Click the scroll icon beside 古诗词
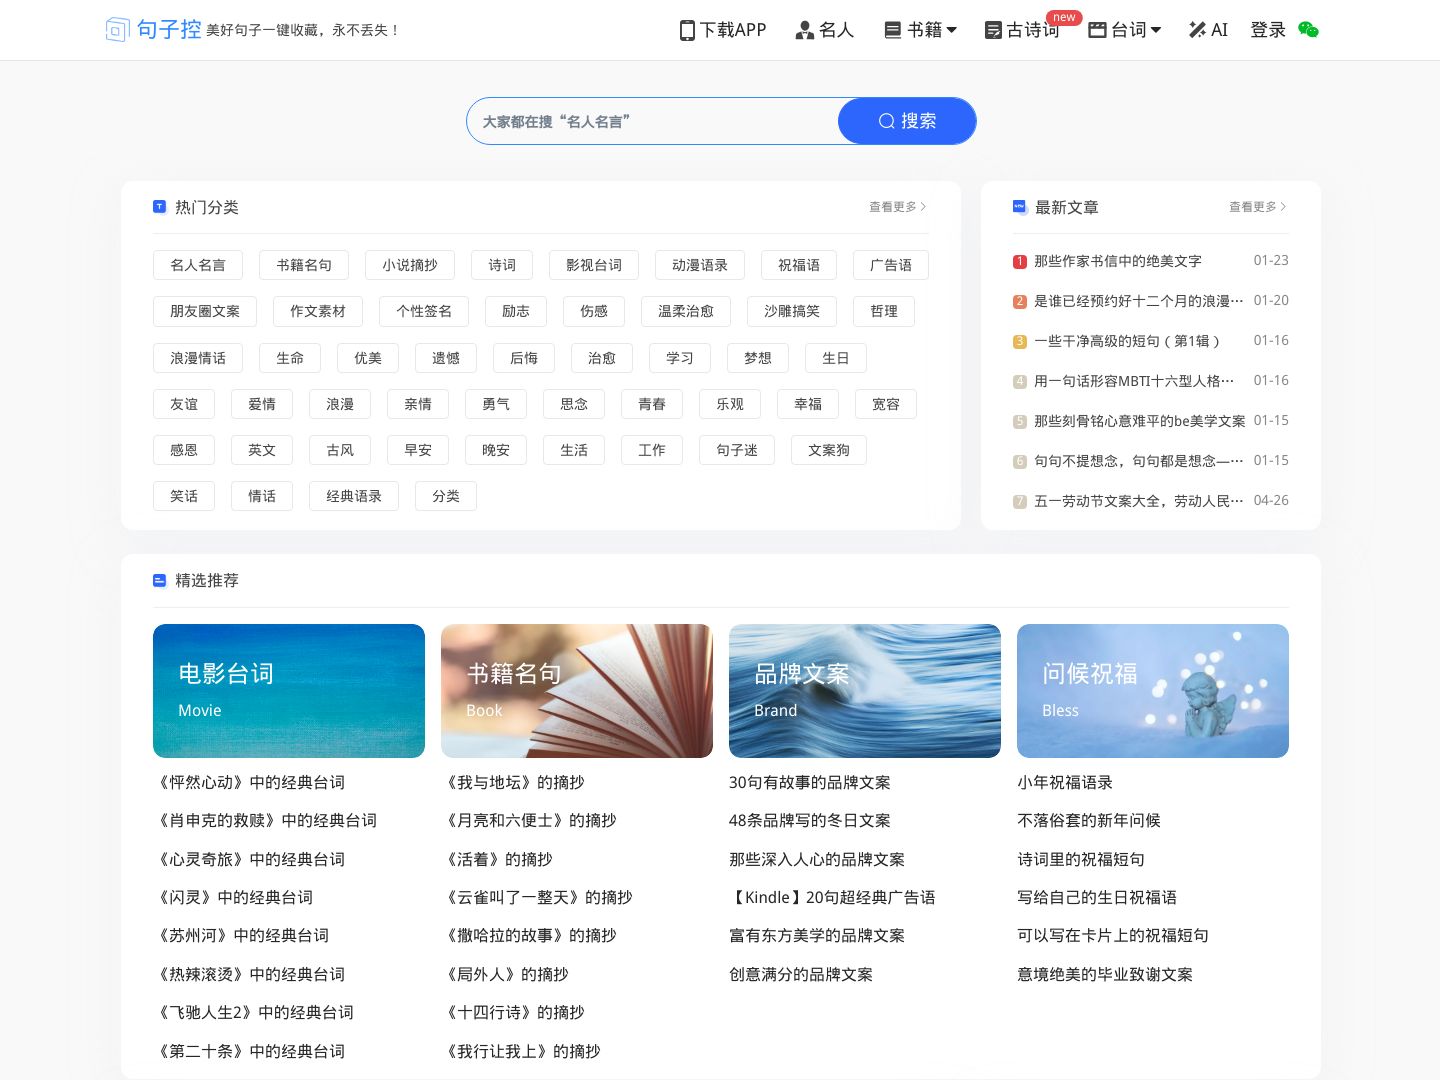The width and height of the screenshot is (1440, 1080). (993, 31)
